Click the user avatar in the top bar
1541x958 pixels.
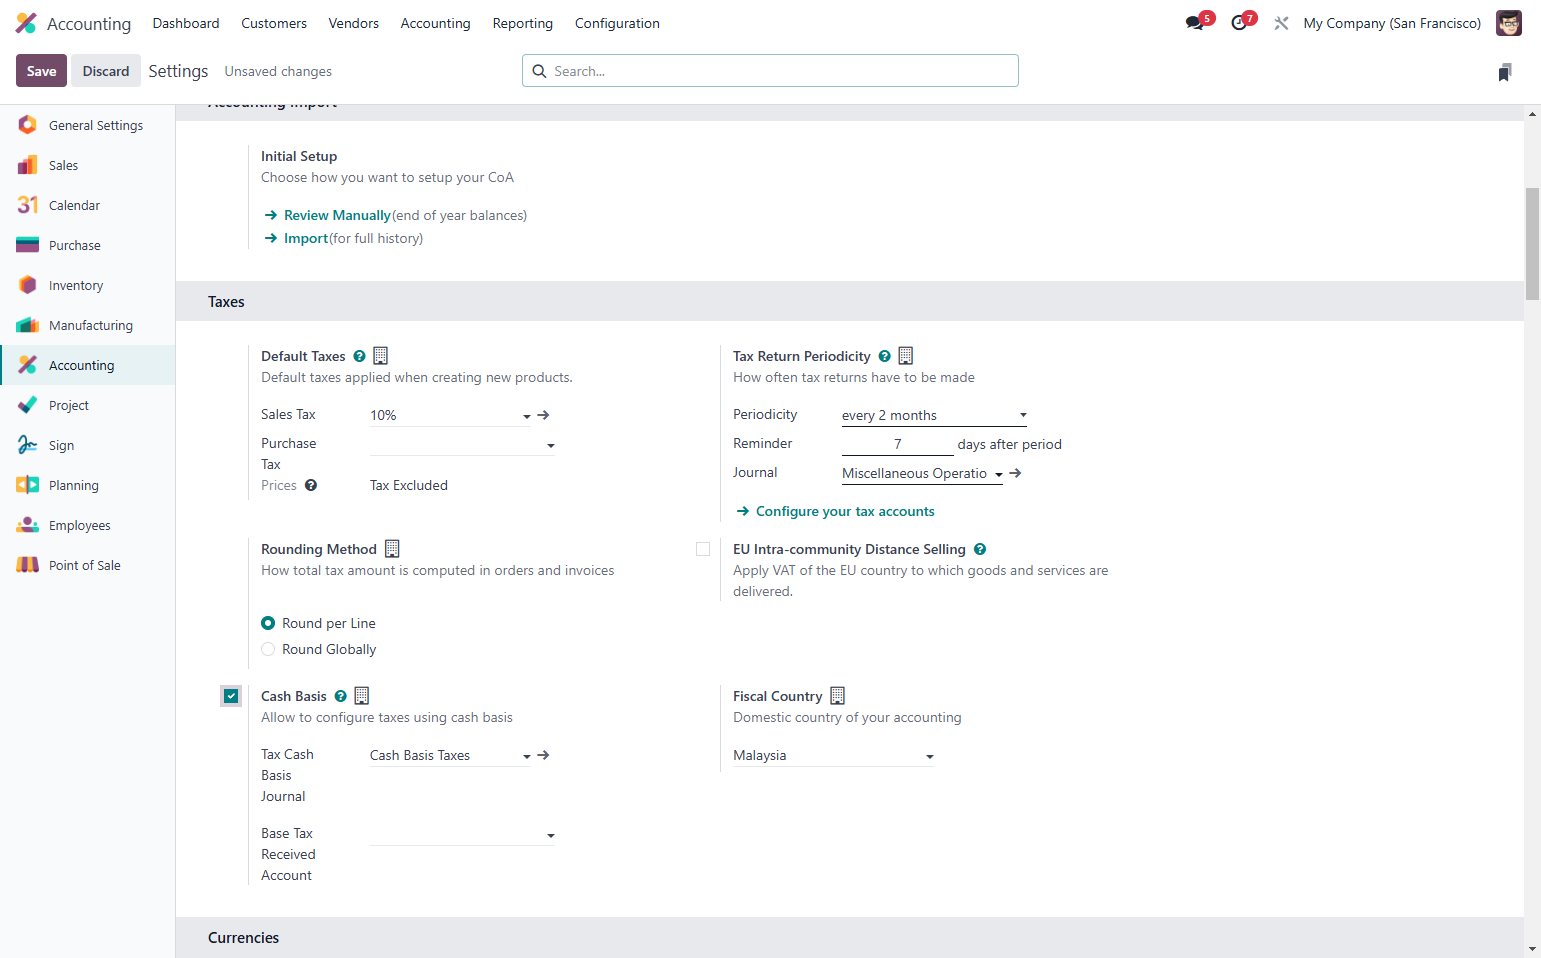(1508, 23)
